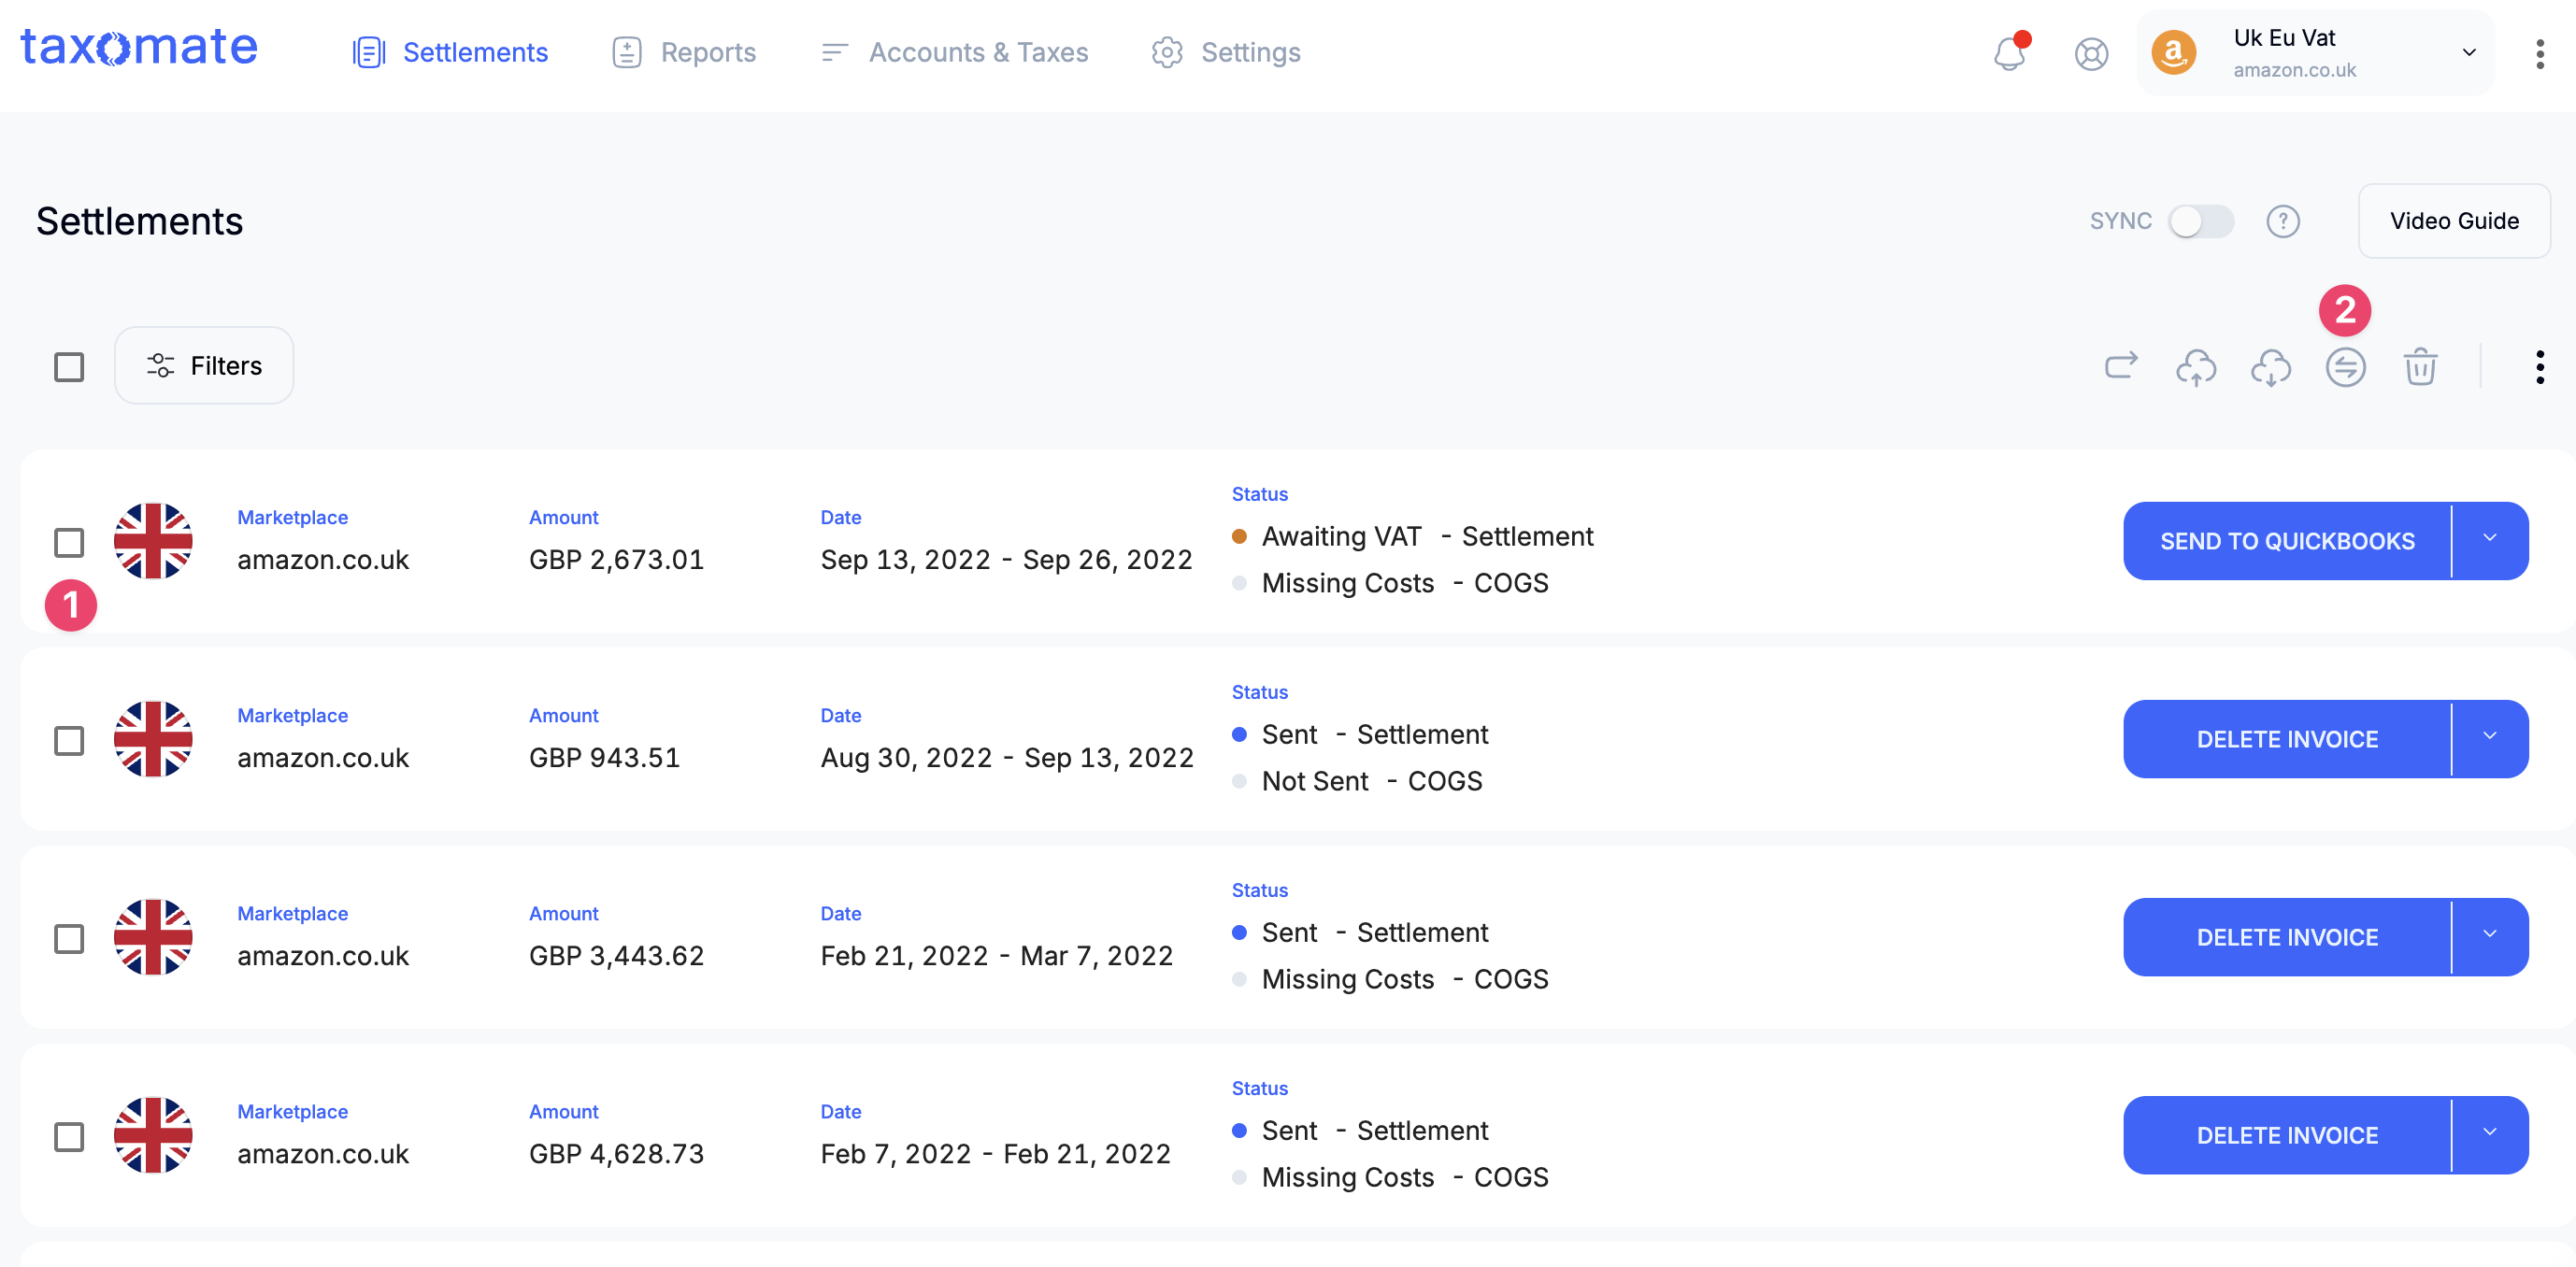Open the Filters panel
2576x1267 pixels.
pyautogui.click(x=204, y=366)
